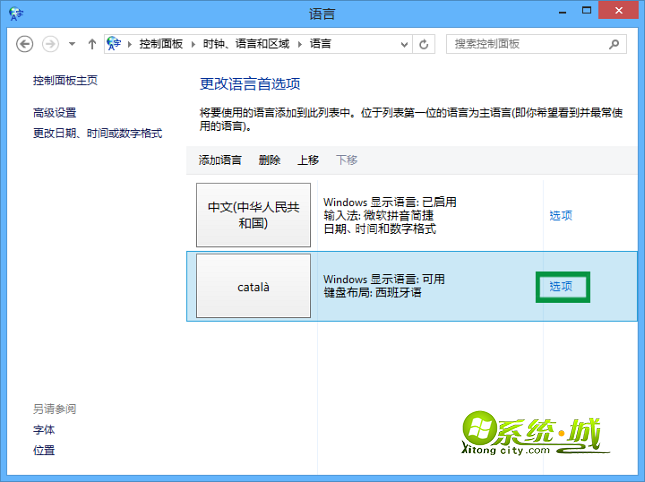Viewport: 645px width, 482px height.
Task: Open 高级设置 in the left pane
Action: 55,113
